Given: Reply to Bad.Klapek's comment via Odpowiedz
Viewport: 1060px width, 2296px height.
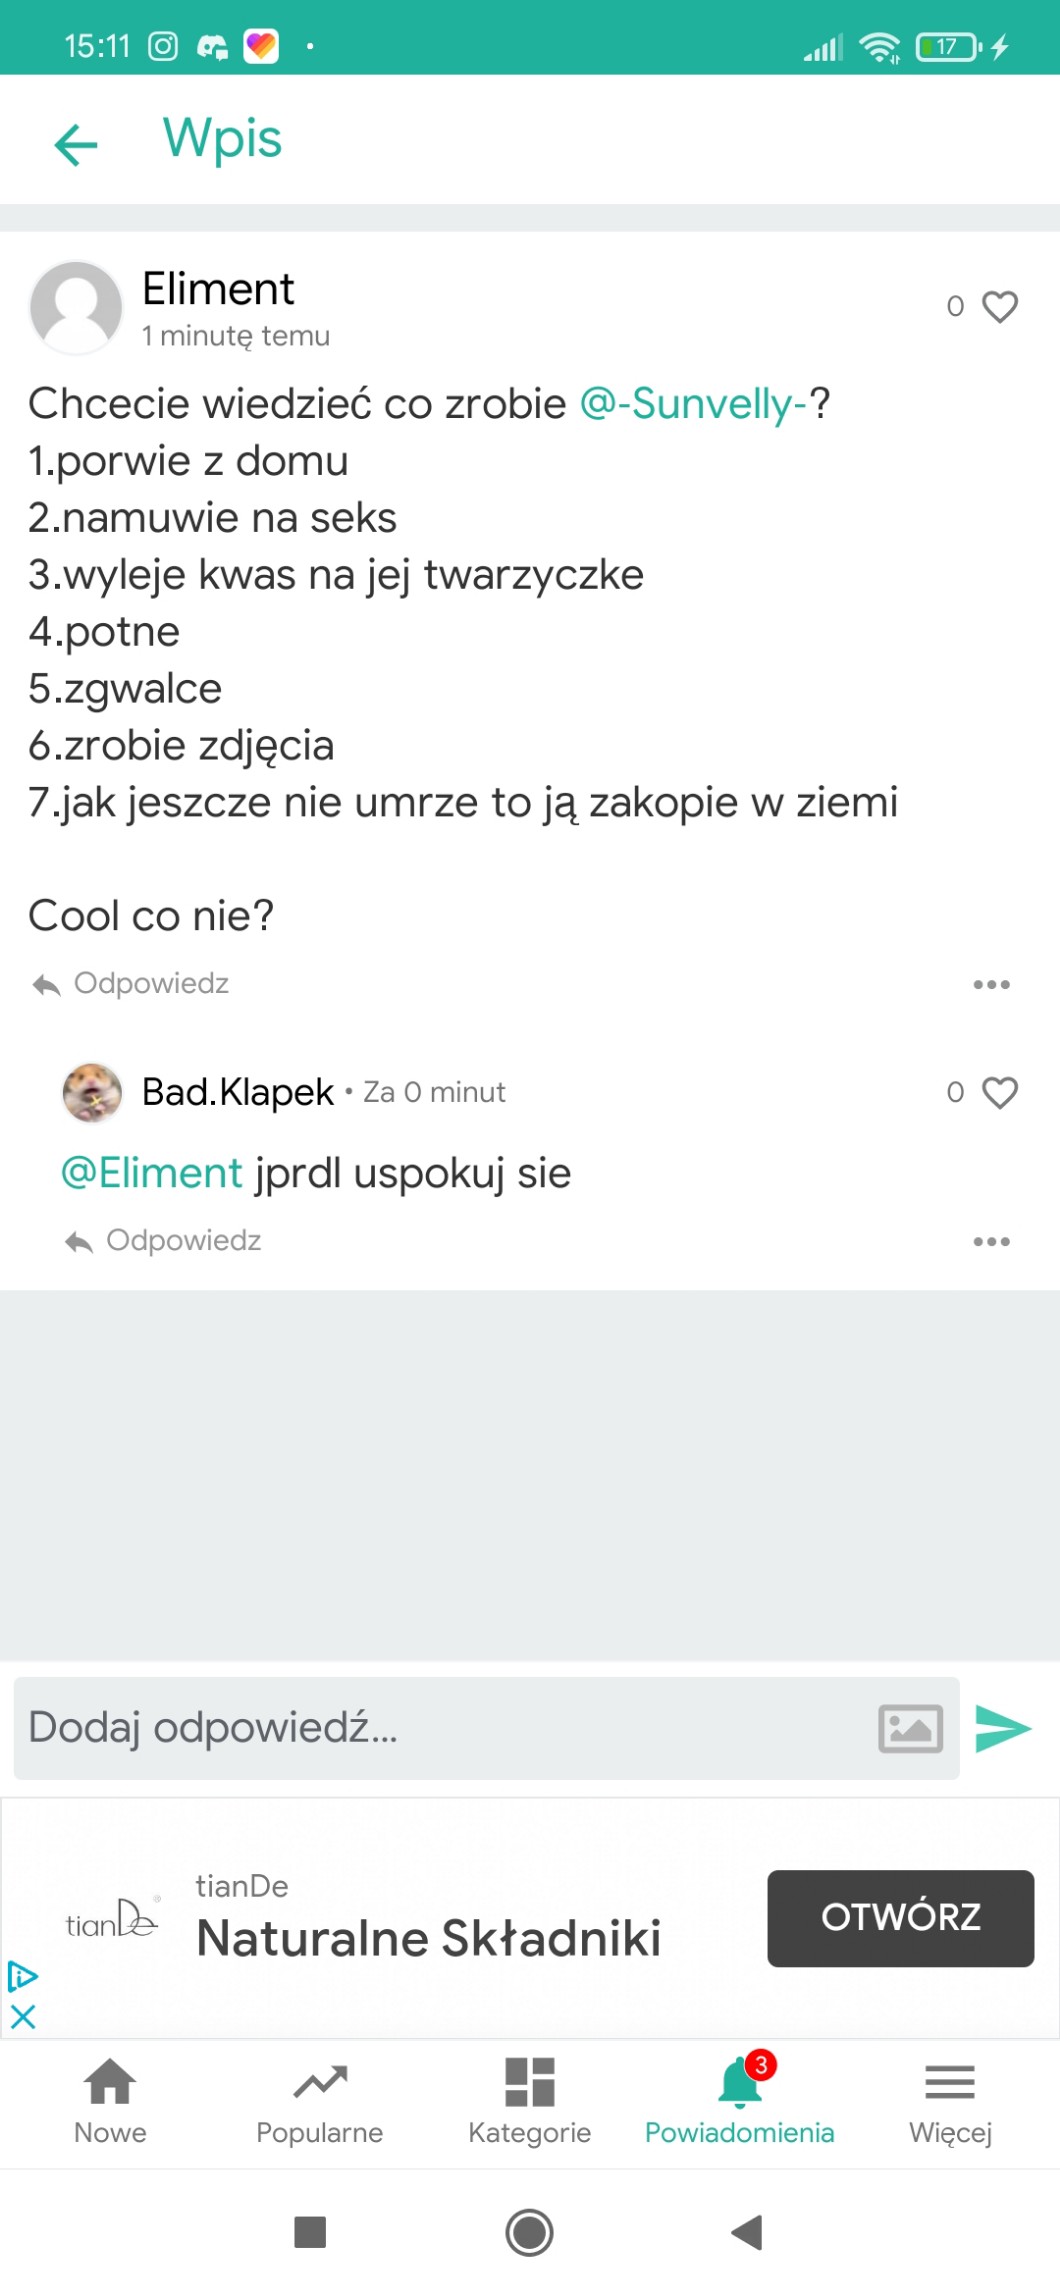Looking at the screenshot, I should point(164,1241).
